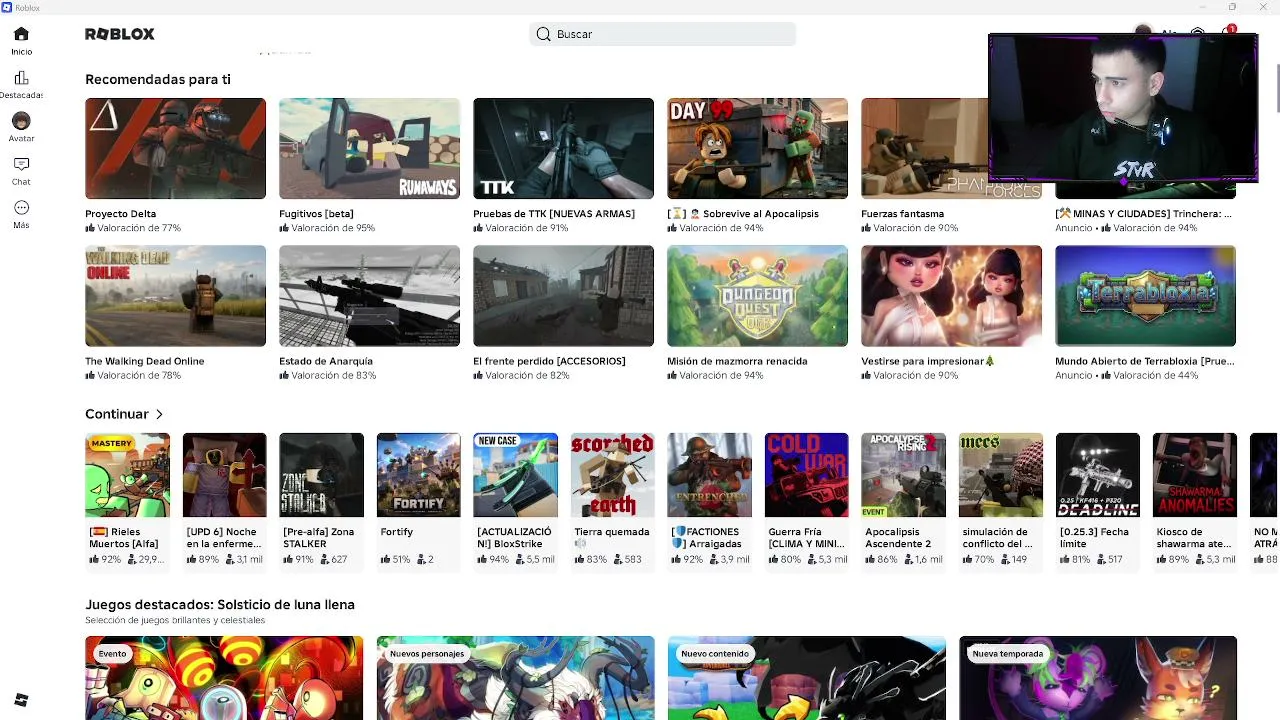Click 'Valoración de 83%' under Estado de Anarquía
This screenshot has width=1280, height=720.
pyautogui.click(x=327, y=376)
